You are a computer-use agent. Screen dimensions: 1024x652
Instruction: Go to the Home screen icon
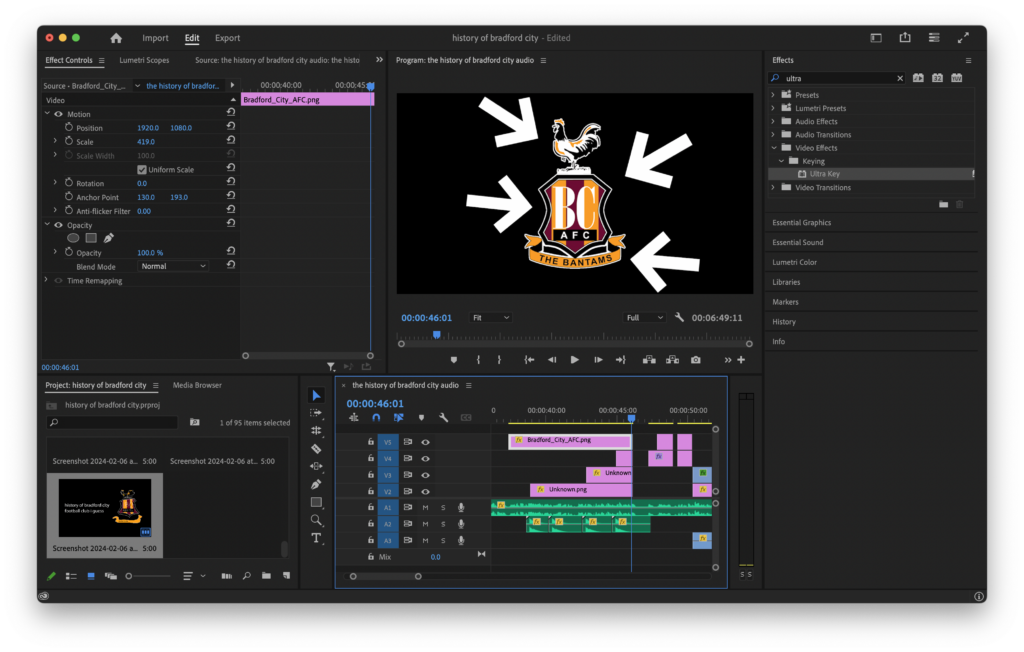point(116,38)
